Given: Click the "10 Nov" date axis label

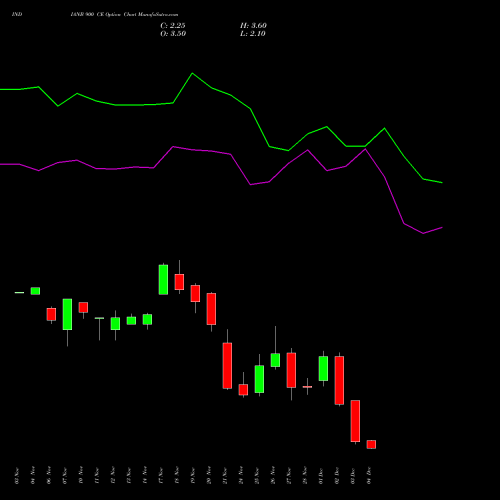Looking at the screenshot, I should [81, 476].
